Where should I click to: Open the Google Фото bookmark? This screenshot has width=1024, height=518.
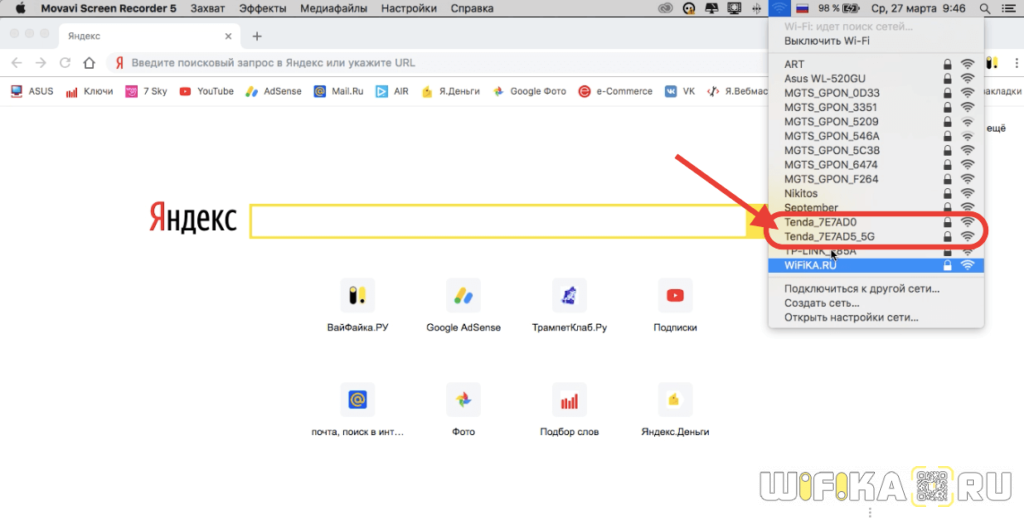tap(530, 91)
